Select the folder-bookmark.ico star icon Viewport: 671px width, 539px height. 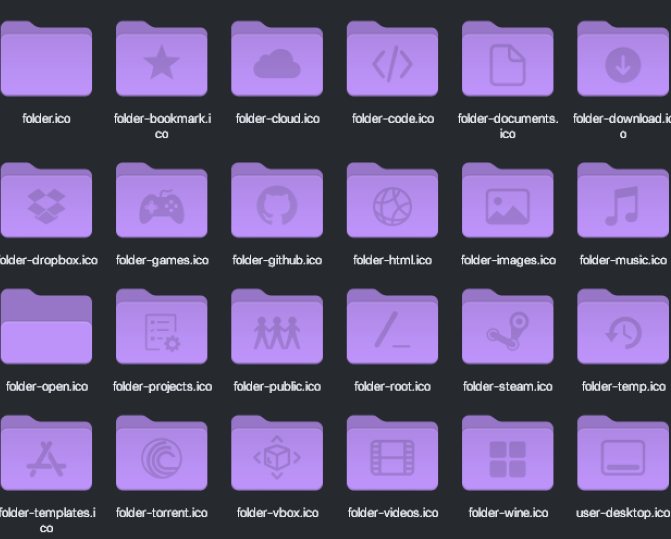tap(162, 64)
